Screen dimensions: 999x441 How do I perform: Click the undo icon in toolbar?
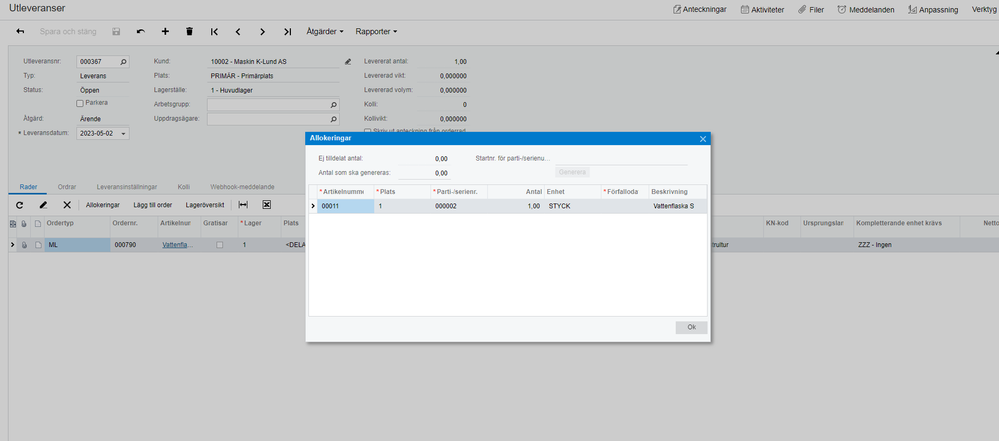click(141, 31)
